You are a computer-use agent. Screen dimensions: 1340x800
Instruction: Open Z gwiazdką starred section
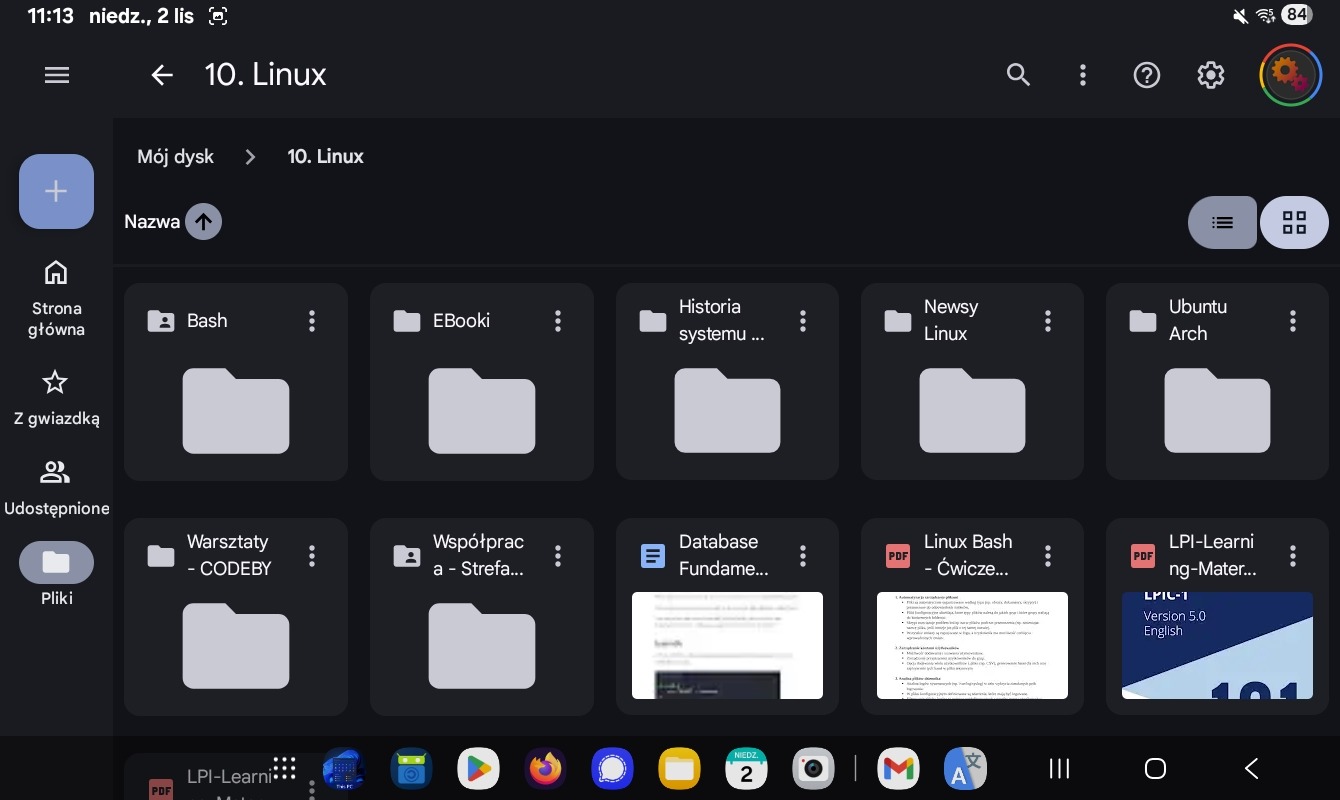click(56, 397)
